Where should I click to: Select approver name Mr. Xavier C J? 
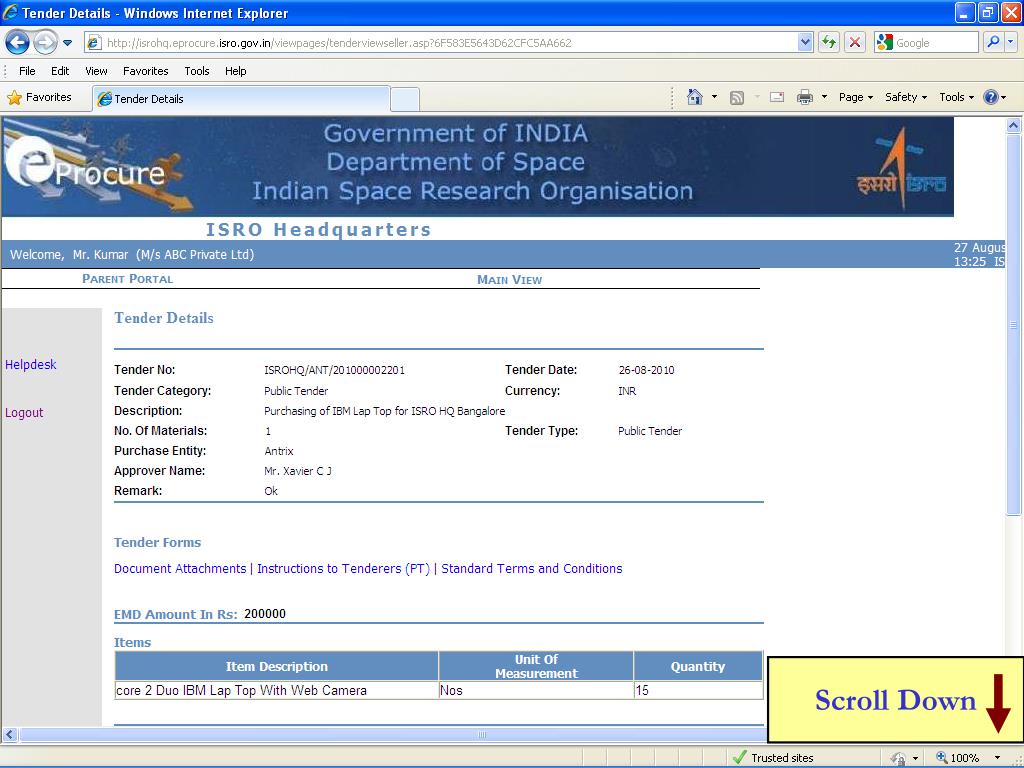click(298, 471)
